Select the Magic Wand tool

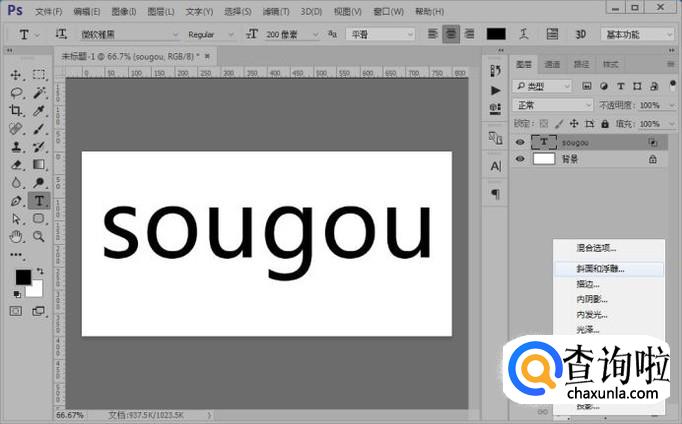pos(39,93)
